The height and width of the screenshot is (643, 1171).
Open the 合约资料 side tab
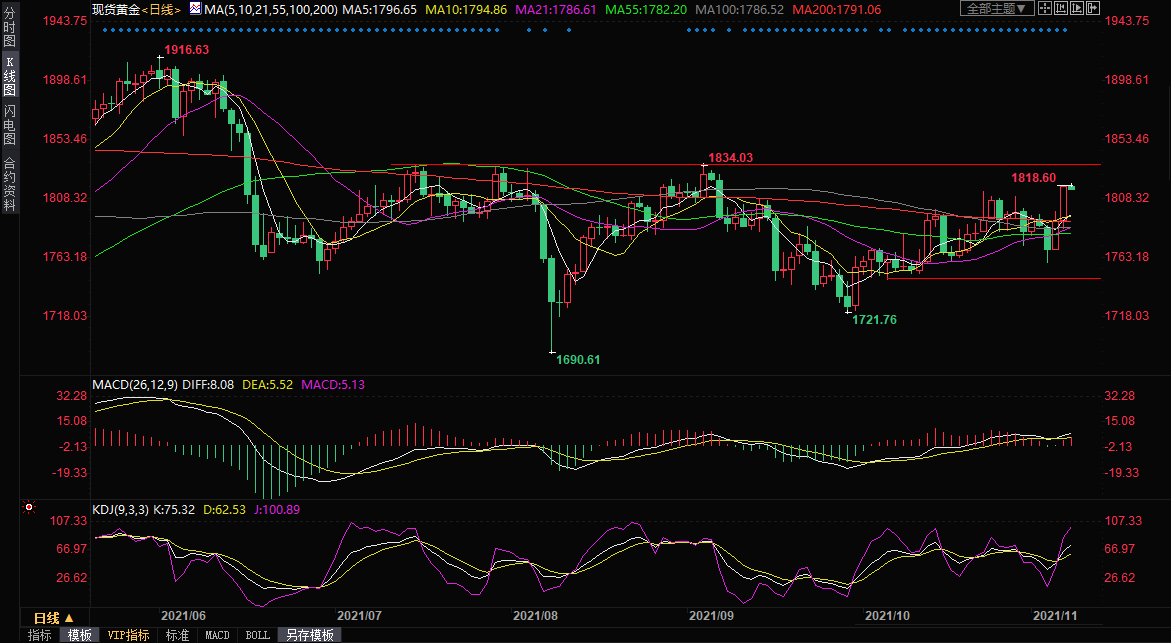[x=9, y=183]
